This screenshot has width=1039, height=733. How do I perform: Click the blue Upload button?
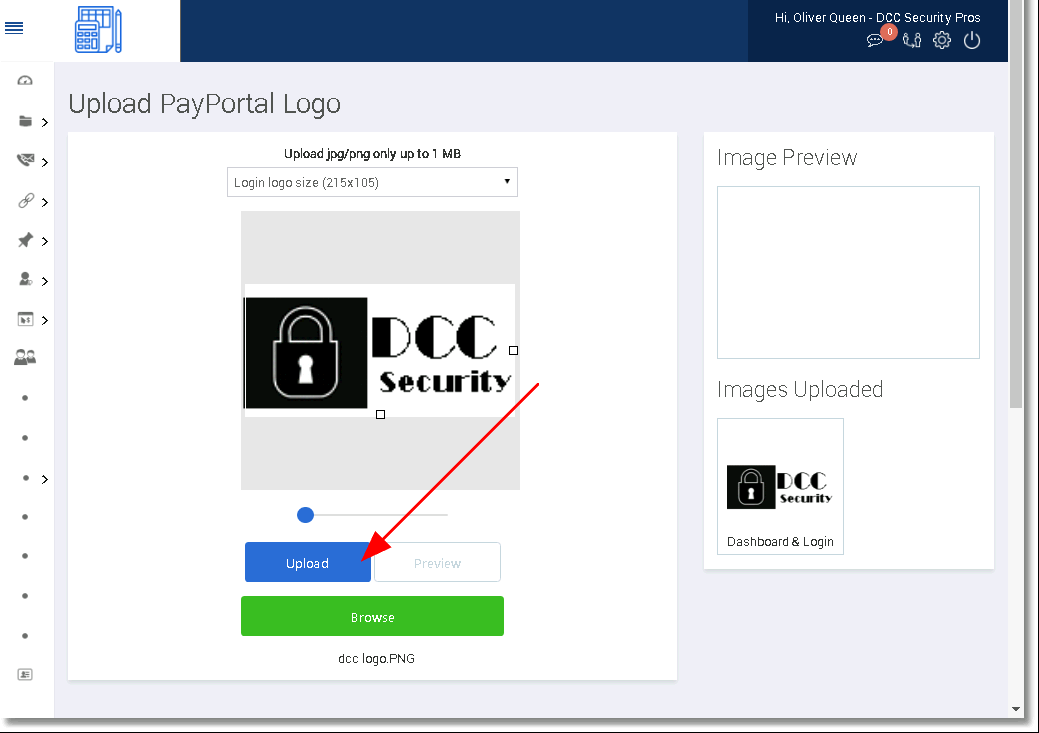(307, 563)
